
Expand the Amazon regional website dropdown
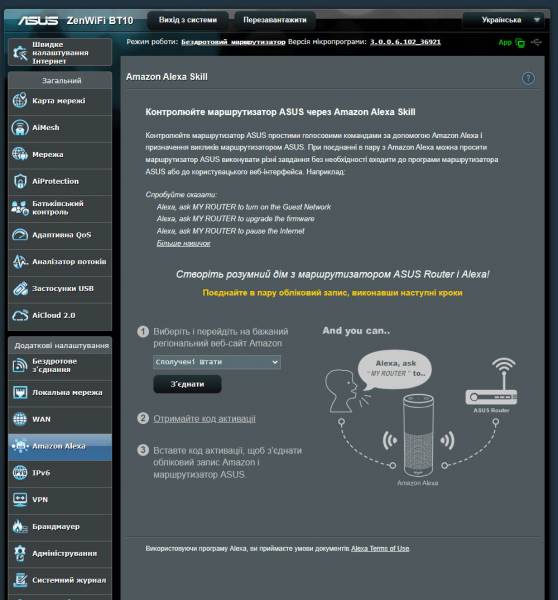point(217,362)
